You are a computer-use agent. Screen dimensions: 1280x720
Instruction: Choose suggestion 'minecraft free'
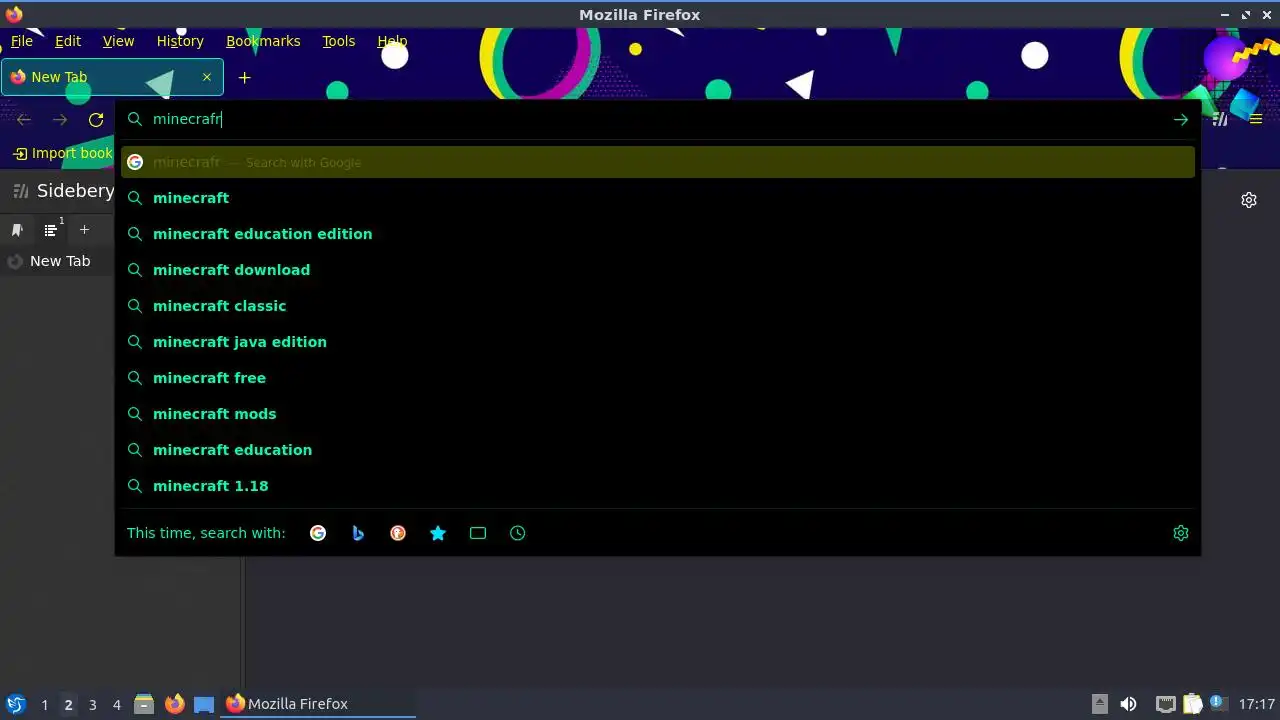(x=658, y=378)
